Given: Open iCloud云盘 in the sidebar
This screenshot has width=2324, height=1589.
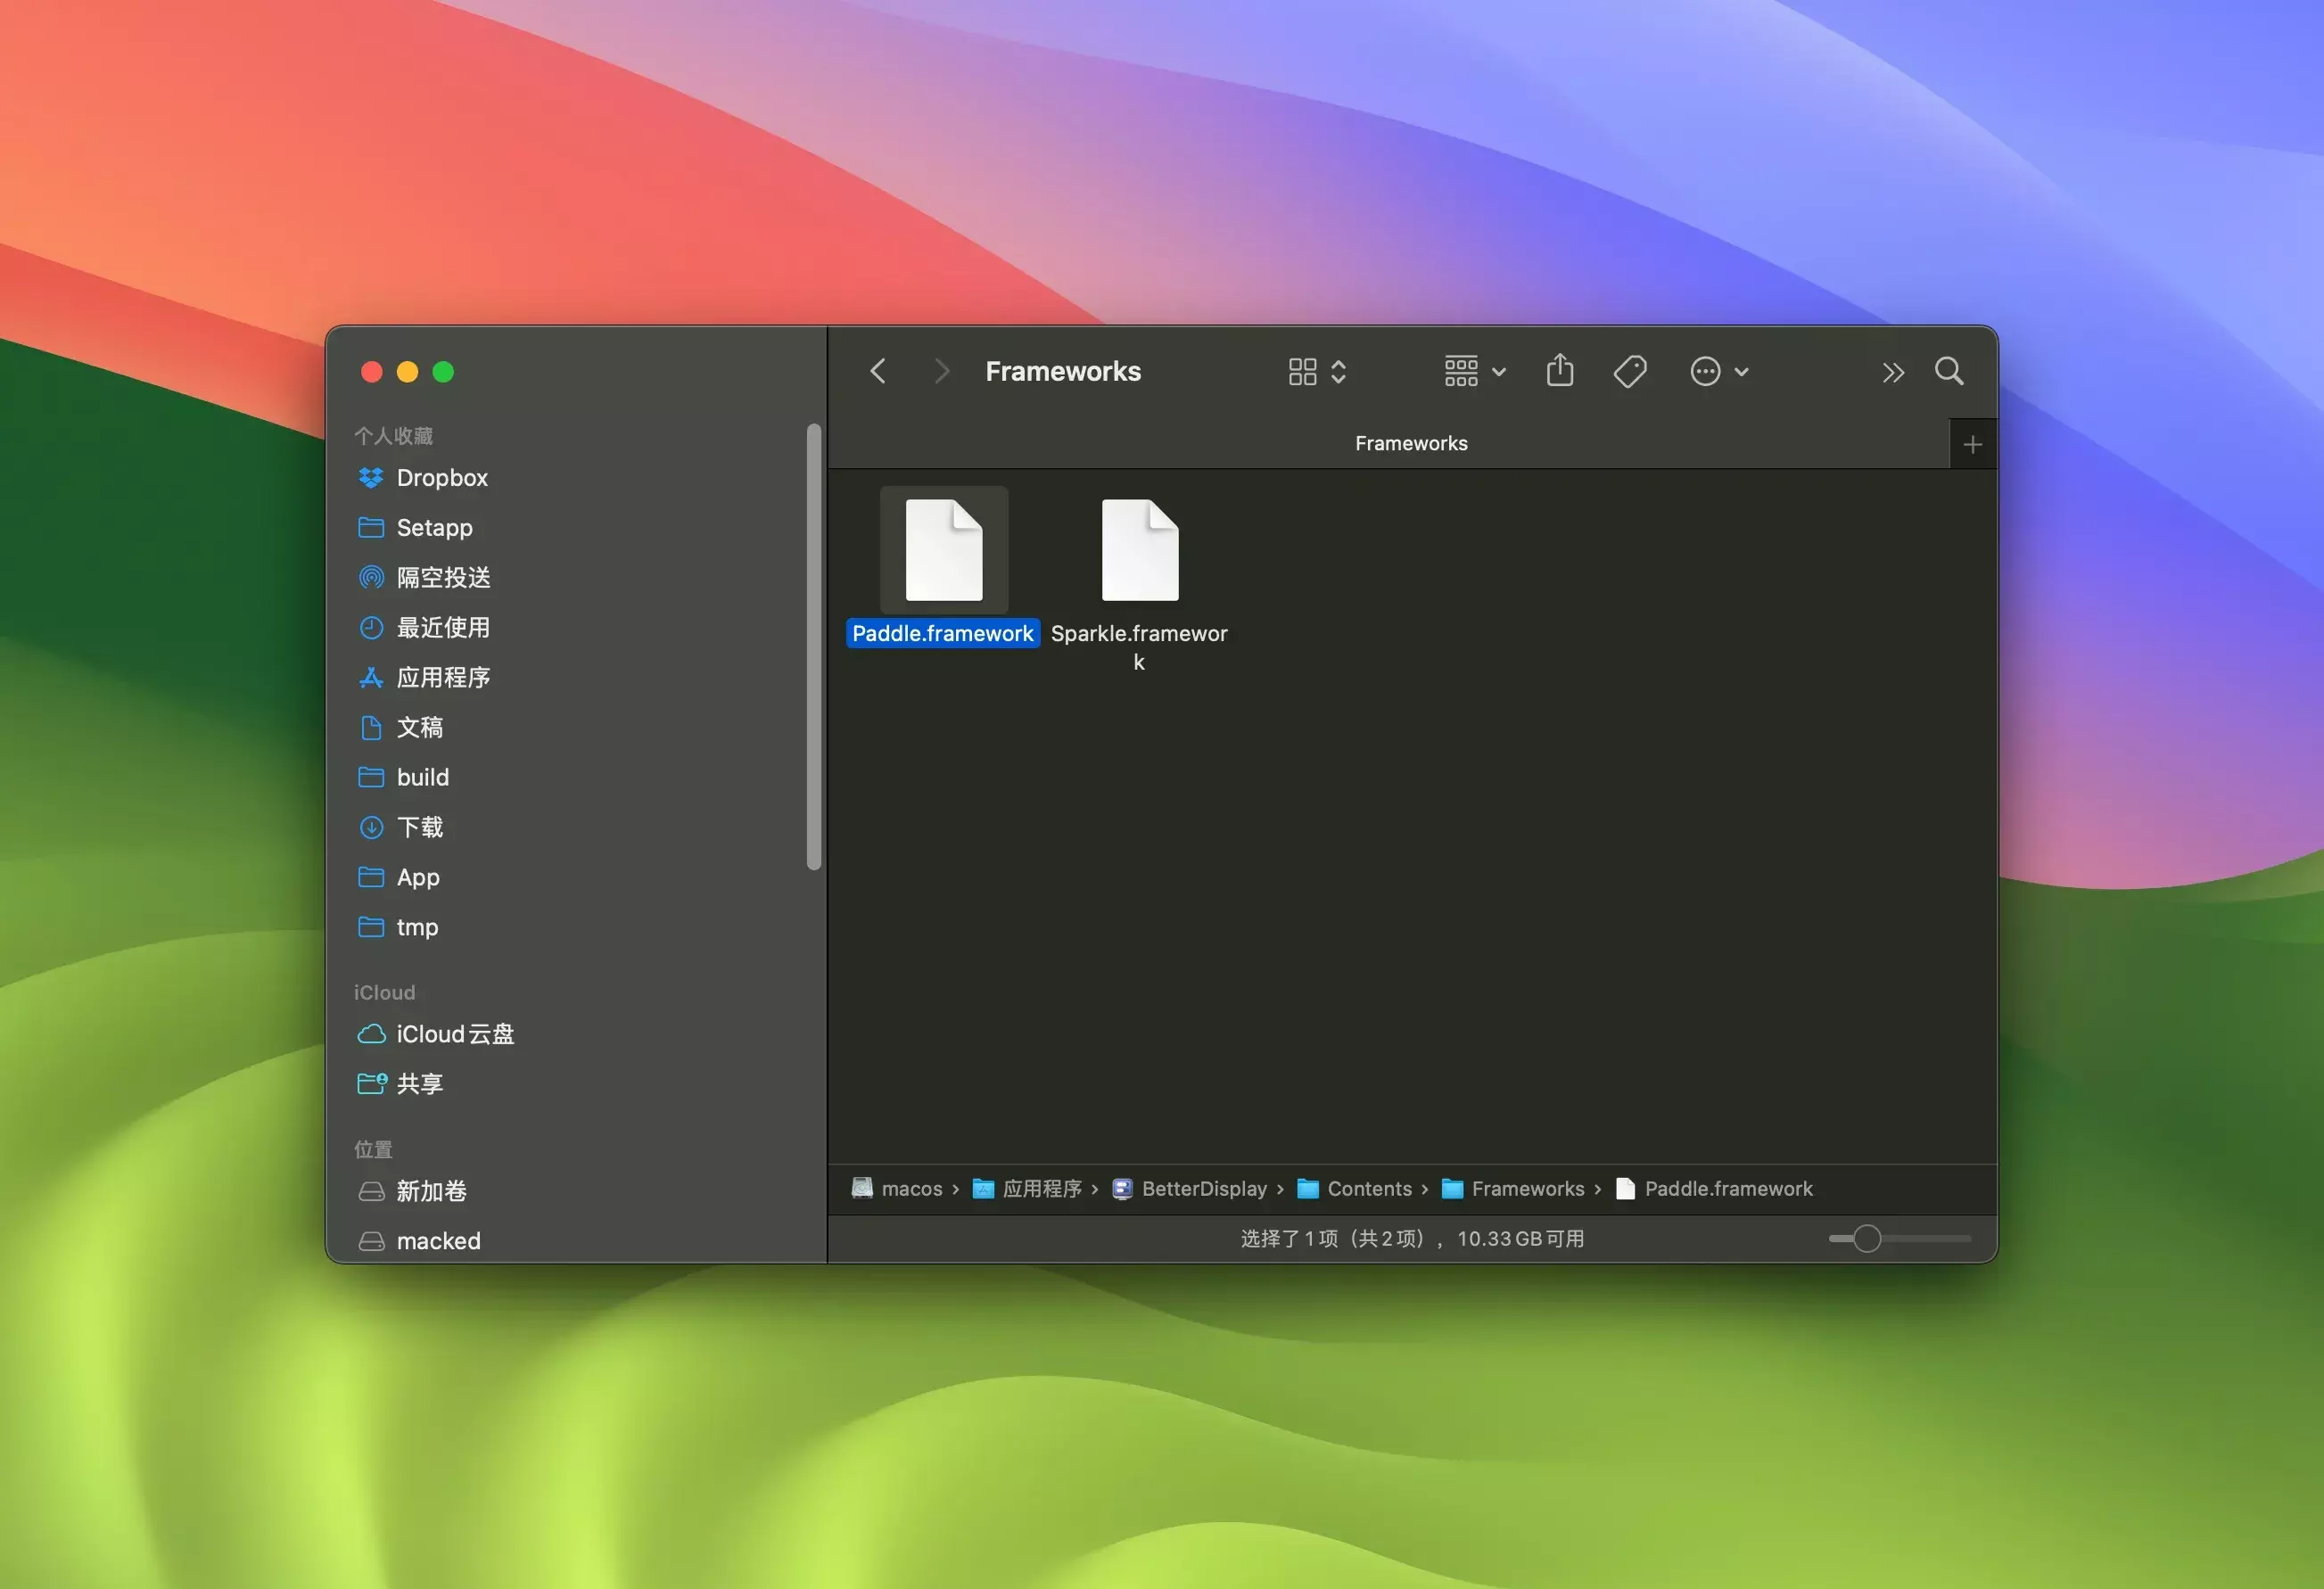Looking at the screenshot, I should pos(454,1034).
